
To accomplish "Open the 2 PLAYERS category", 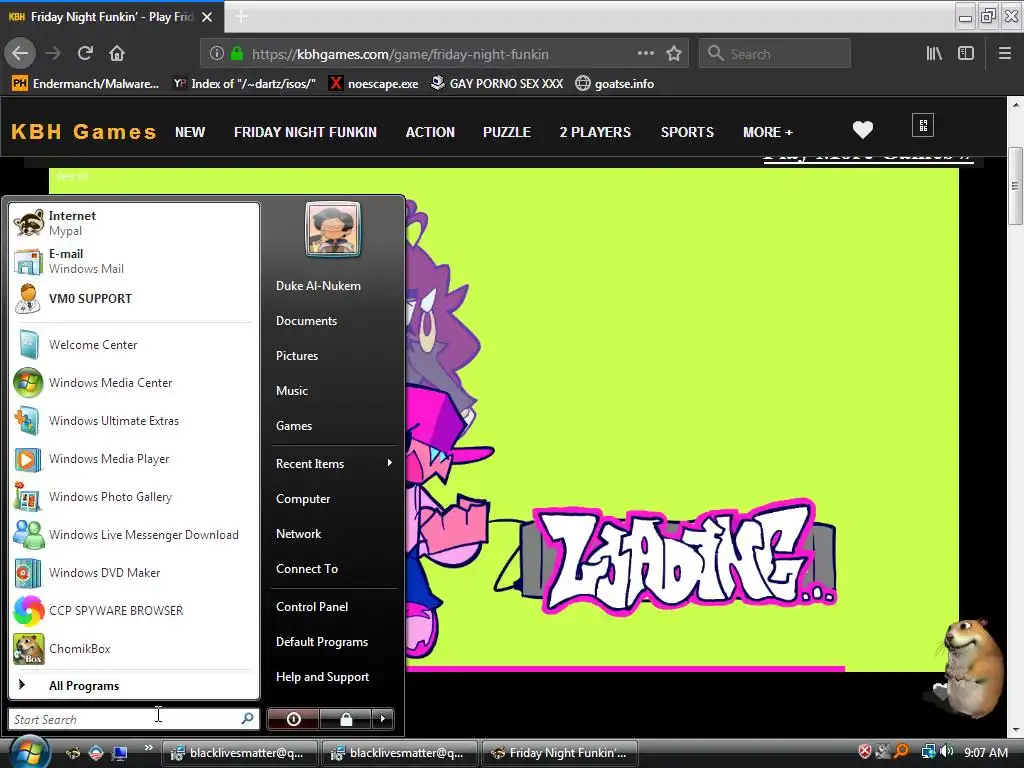I will coord(595,132).
